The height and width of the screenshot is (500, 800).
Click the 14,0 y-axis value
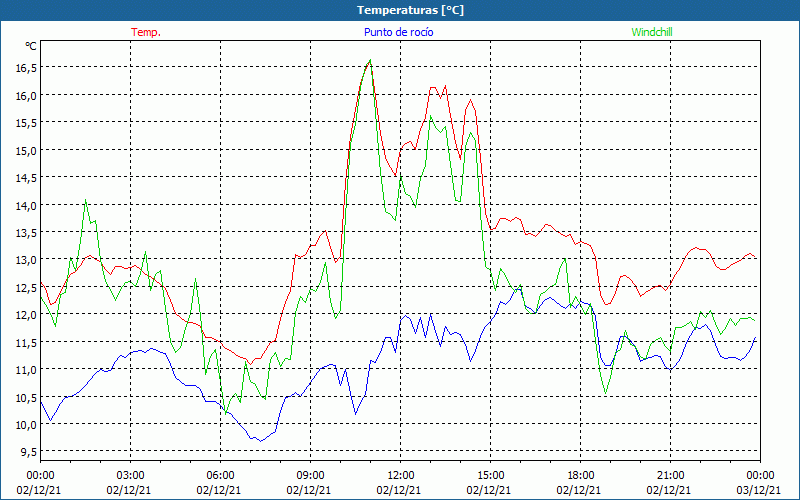pyautogui.click(x=26, y=205)
